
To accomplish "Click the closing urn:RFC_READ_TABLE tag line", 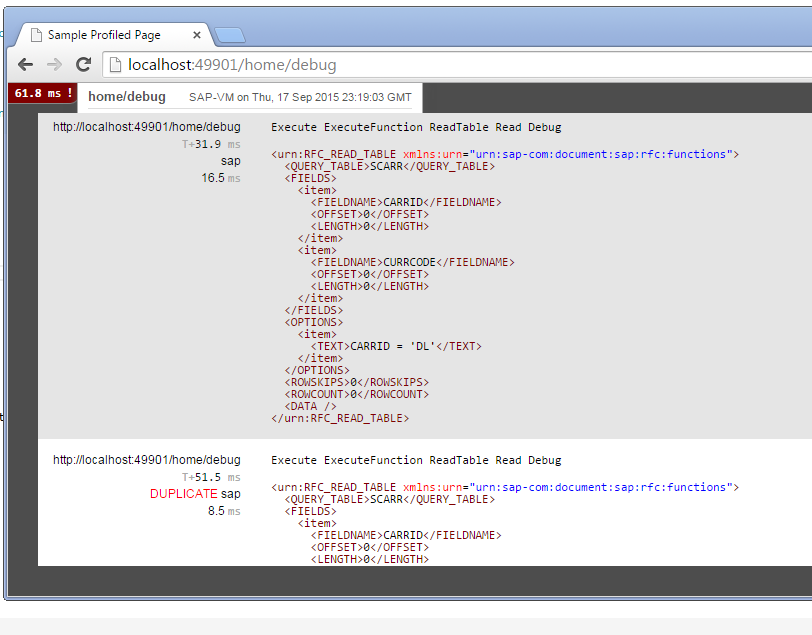I will tap(340, 418).
